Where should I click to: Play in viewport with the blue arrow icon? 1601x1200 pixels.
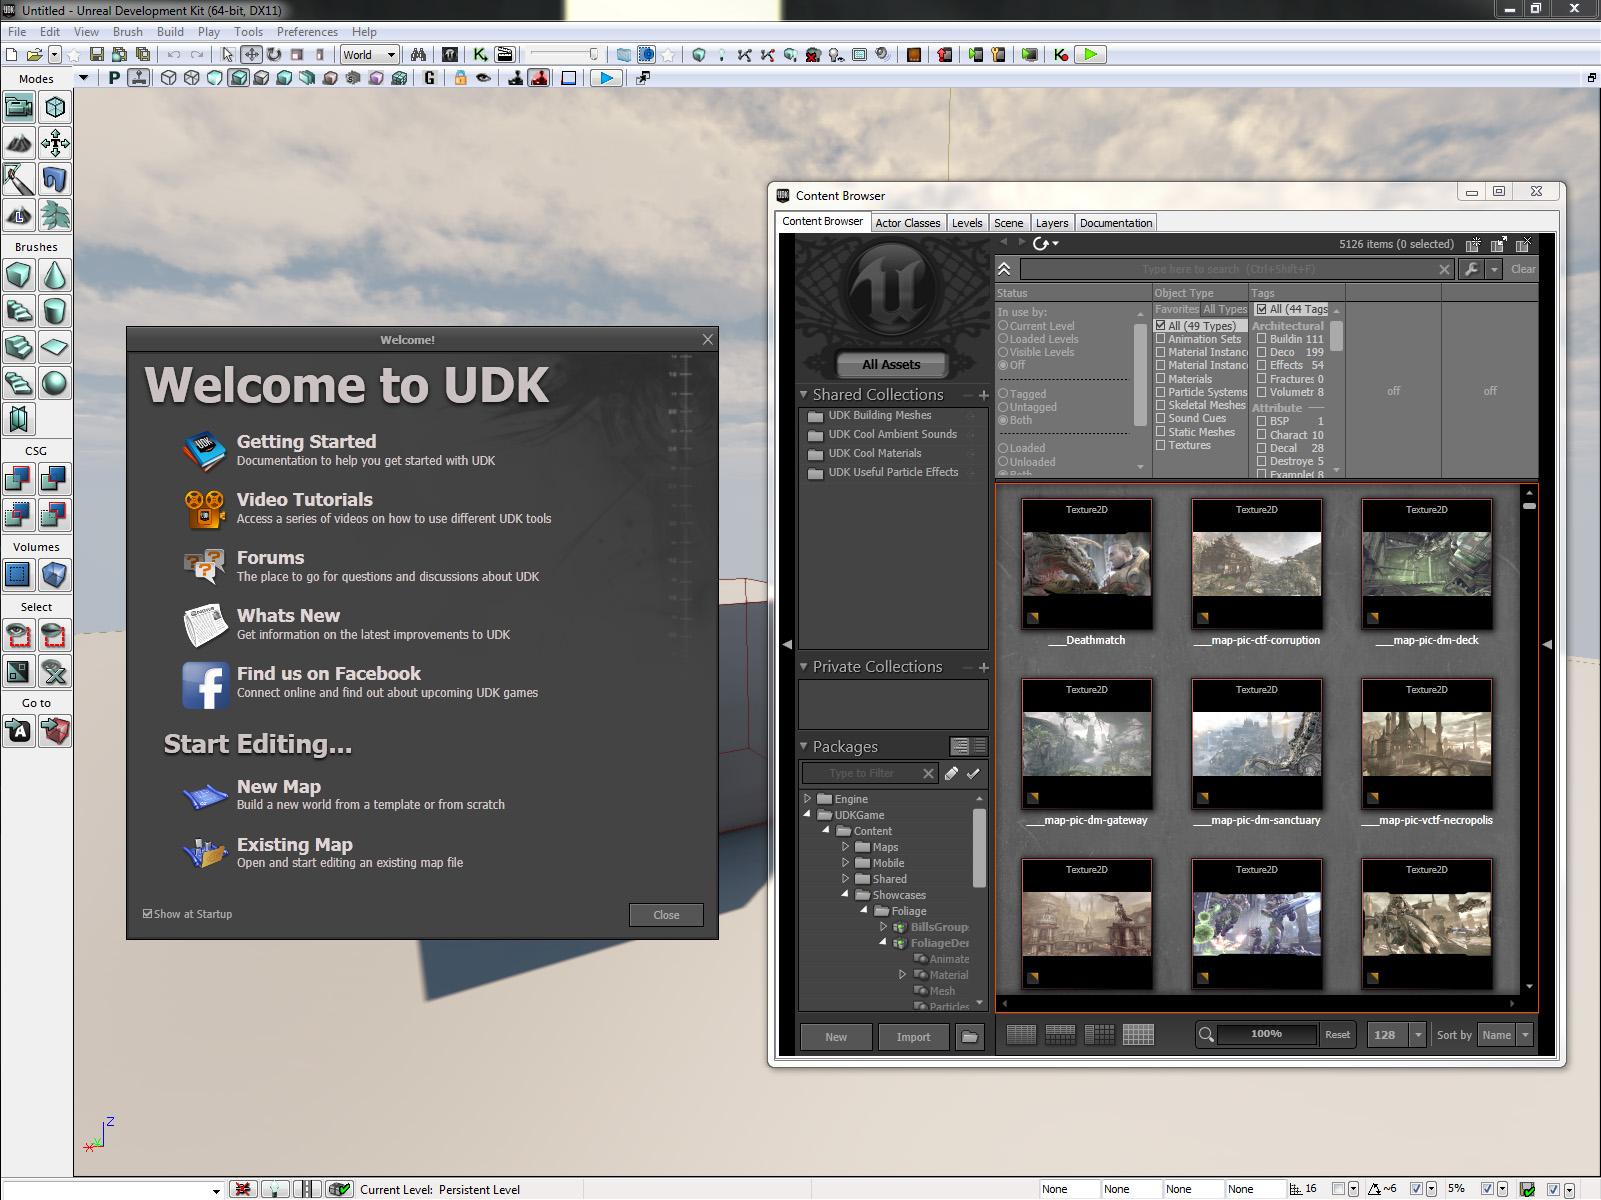click(606, 78)
